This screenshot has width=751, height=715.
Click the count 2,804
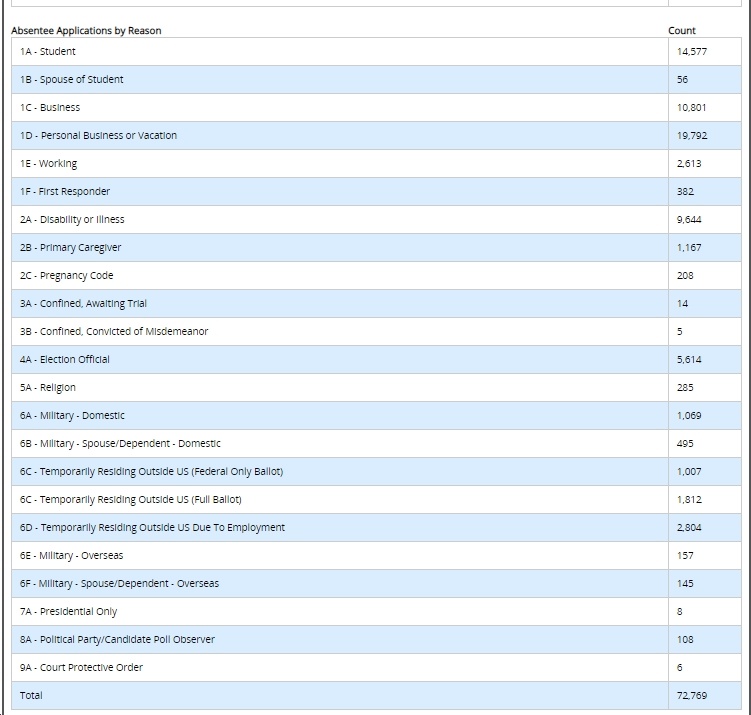tap(689, 528)
